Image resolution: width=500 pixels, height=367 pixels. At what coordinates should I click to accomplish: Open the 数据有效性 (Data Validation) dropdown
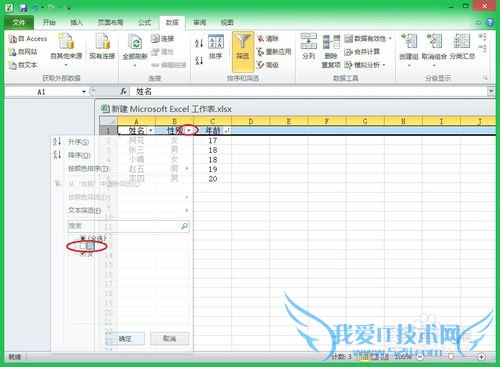pyautogui.click(x=368, y=39)
